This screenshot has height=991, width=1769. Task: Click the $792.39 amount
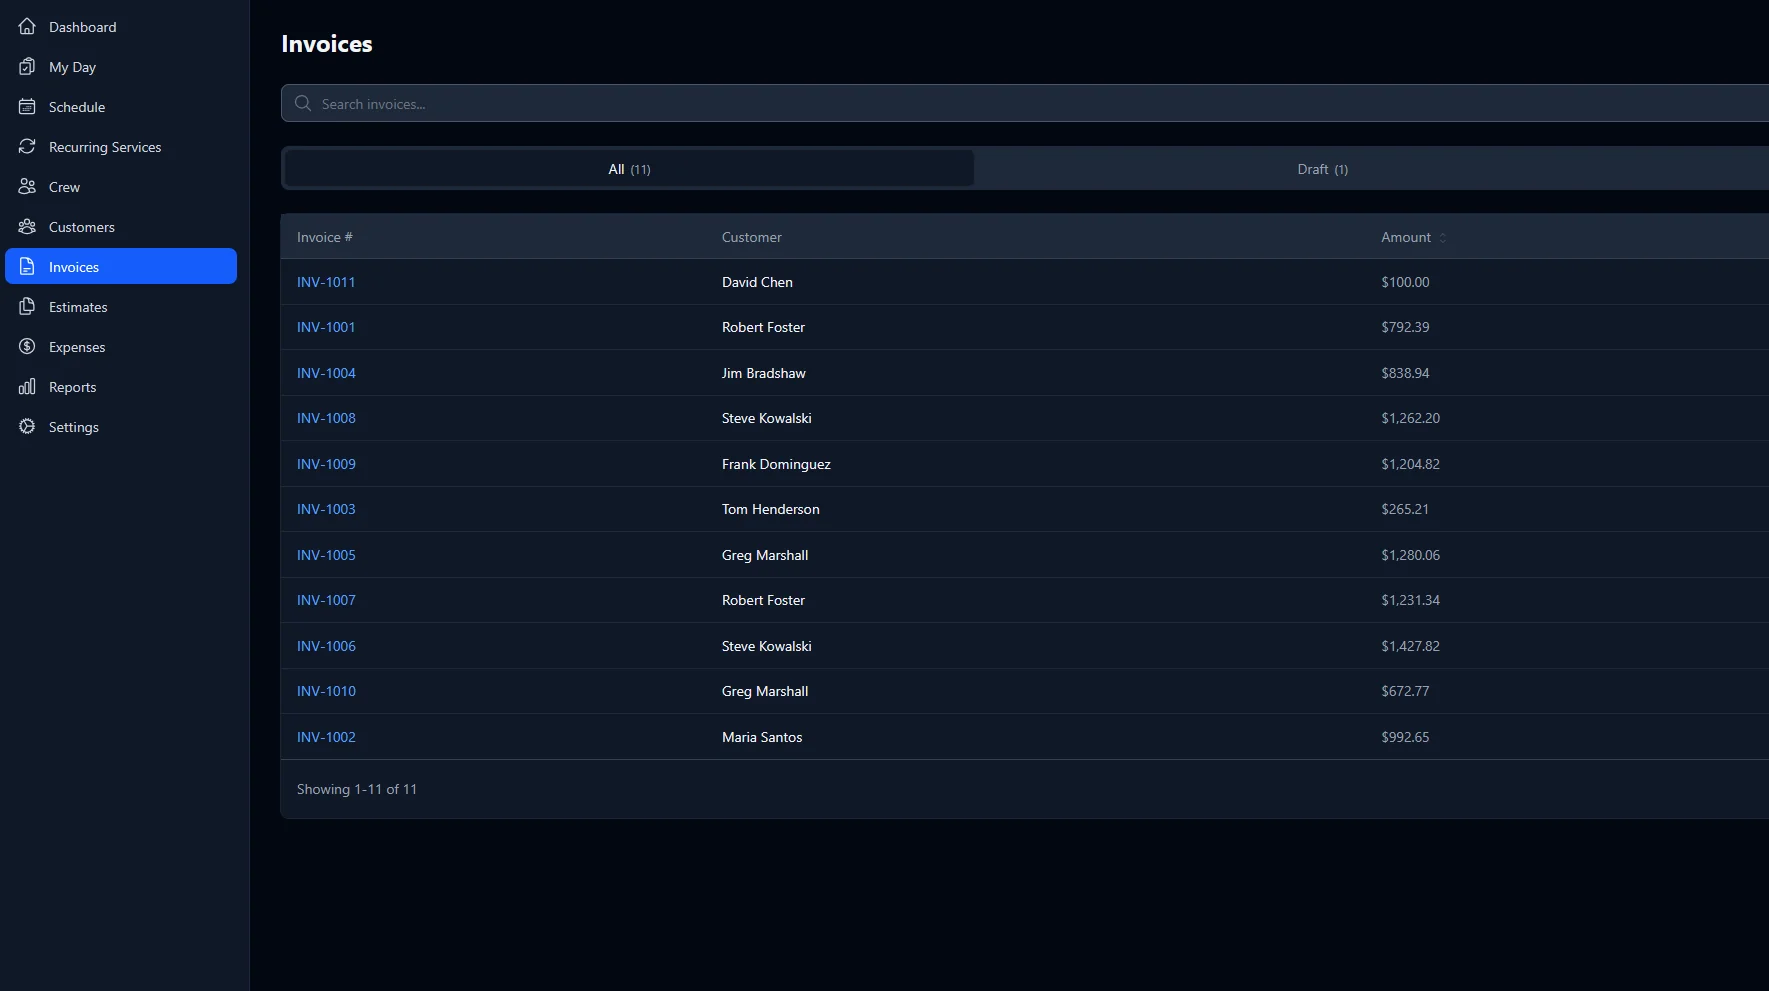coord(1405,327)
